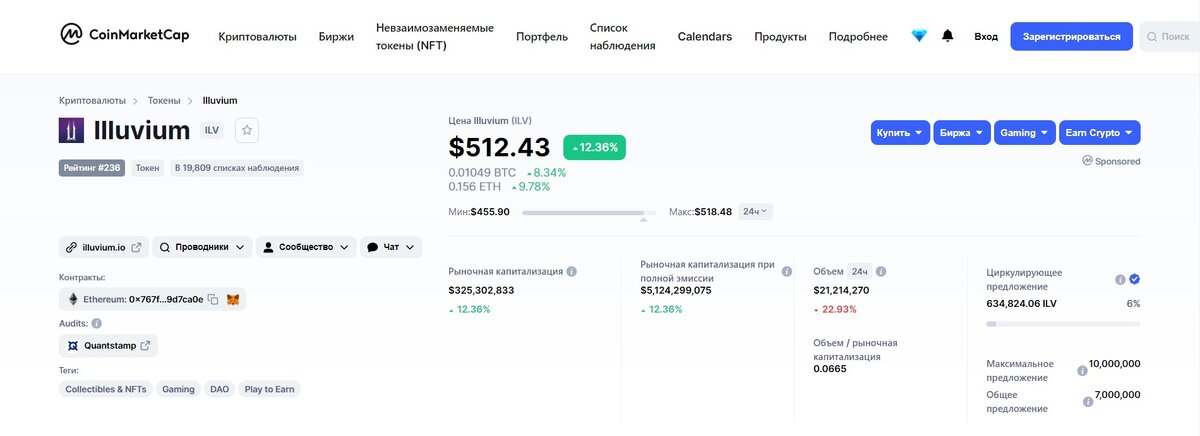This screenshot has width=1200, height=436.
Task: Click the min-max price range bar
Action: coord(588,212)
